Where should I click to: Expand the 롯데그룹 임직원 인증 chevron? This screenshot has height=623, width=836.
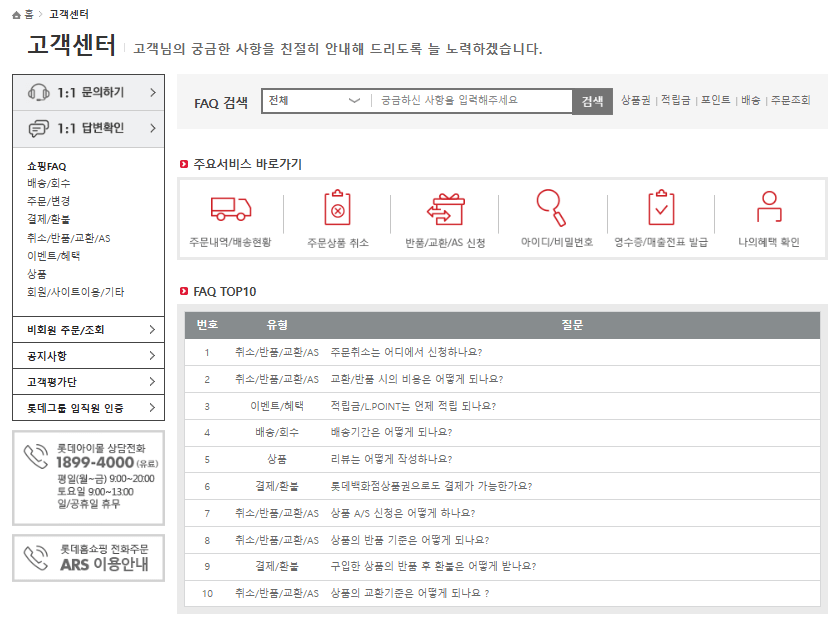152,408
